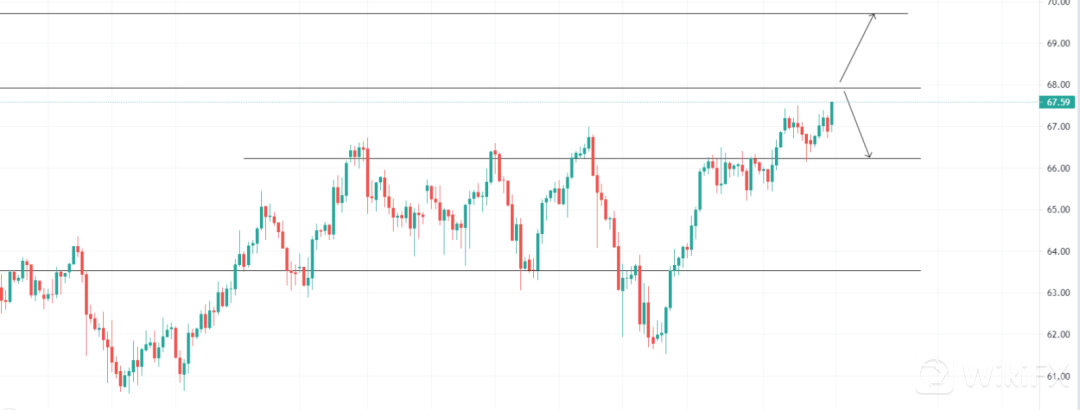
Task: Select the horizontal resistance line just below 68.00
Action: coord(450,89)
